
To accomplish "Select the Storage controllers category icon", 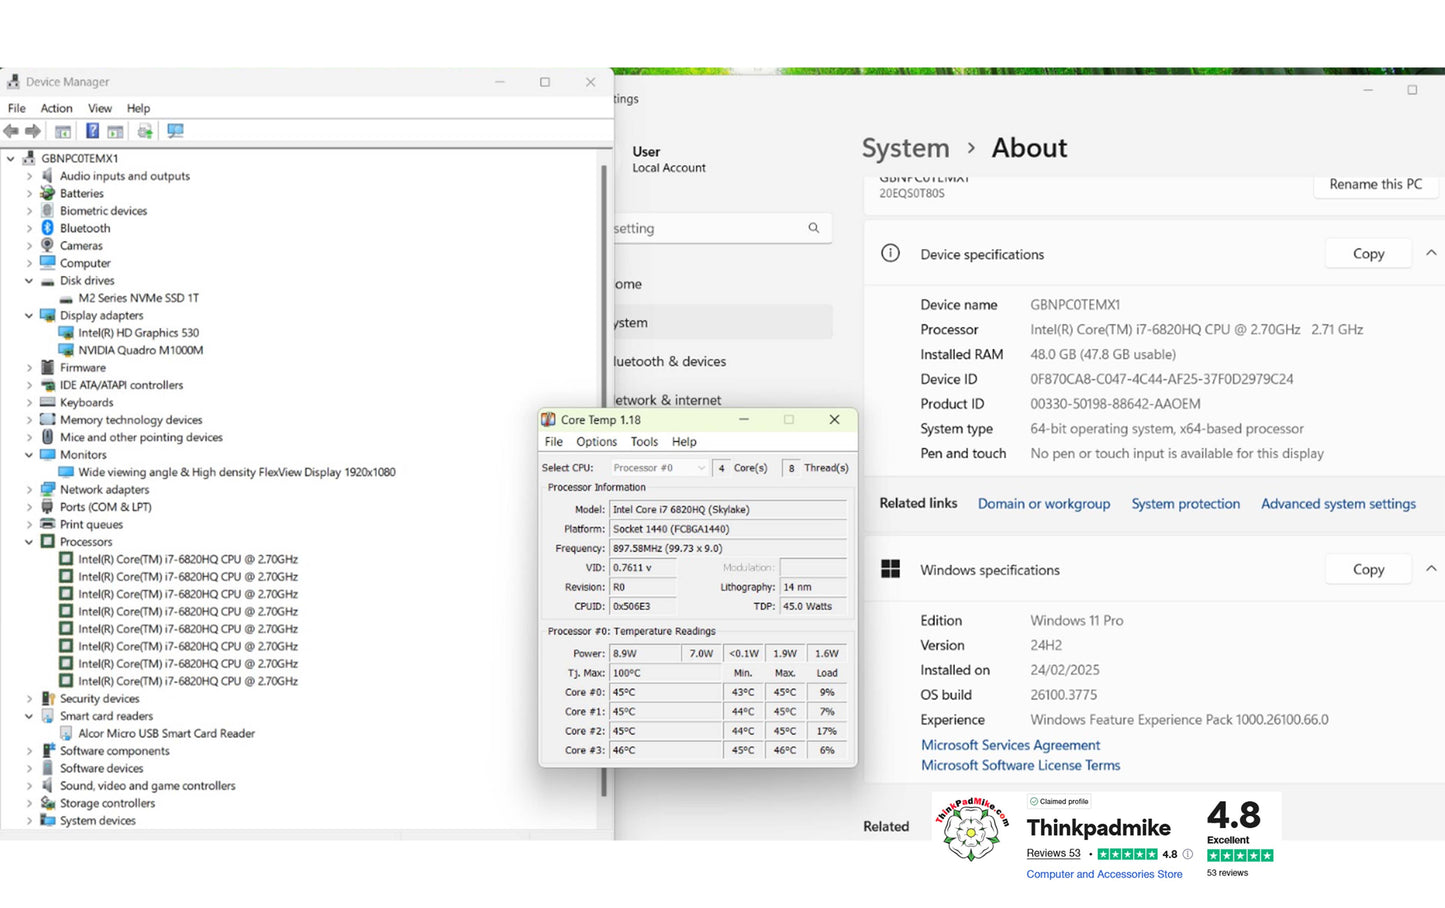I will (47, 803).
